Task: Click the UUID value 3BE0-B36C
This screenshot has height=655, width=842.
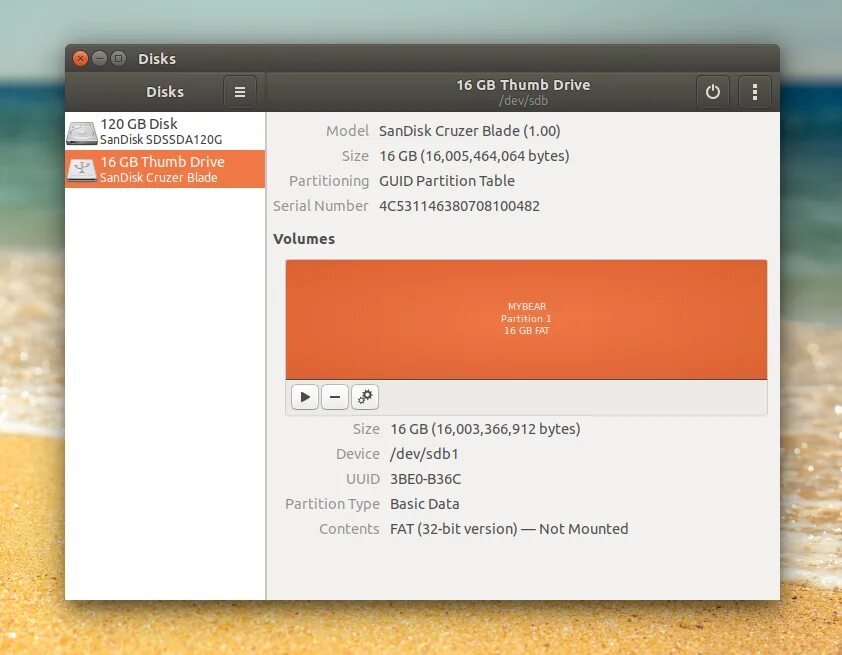Action: (425, 479)
